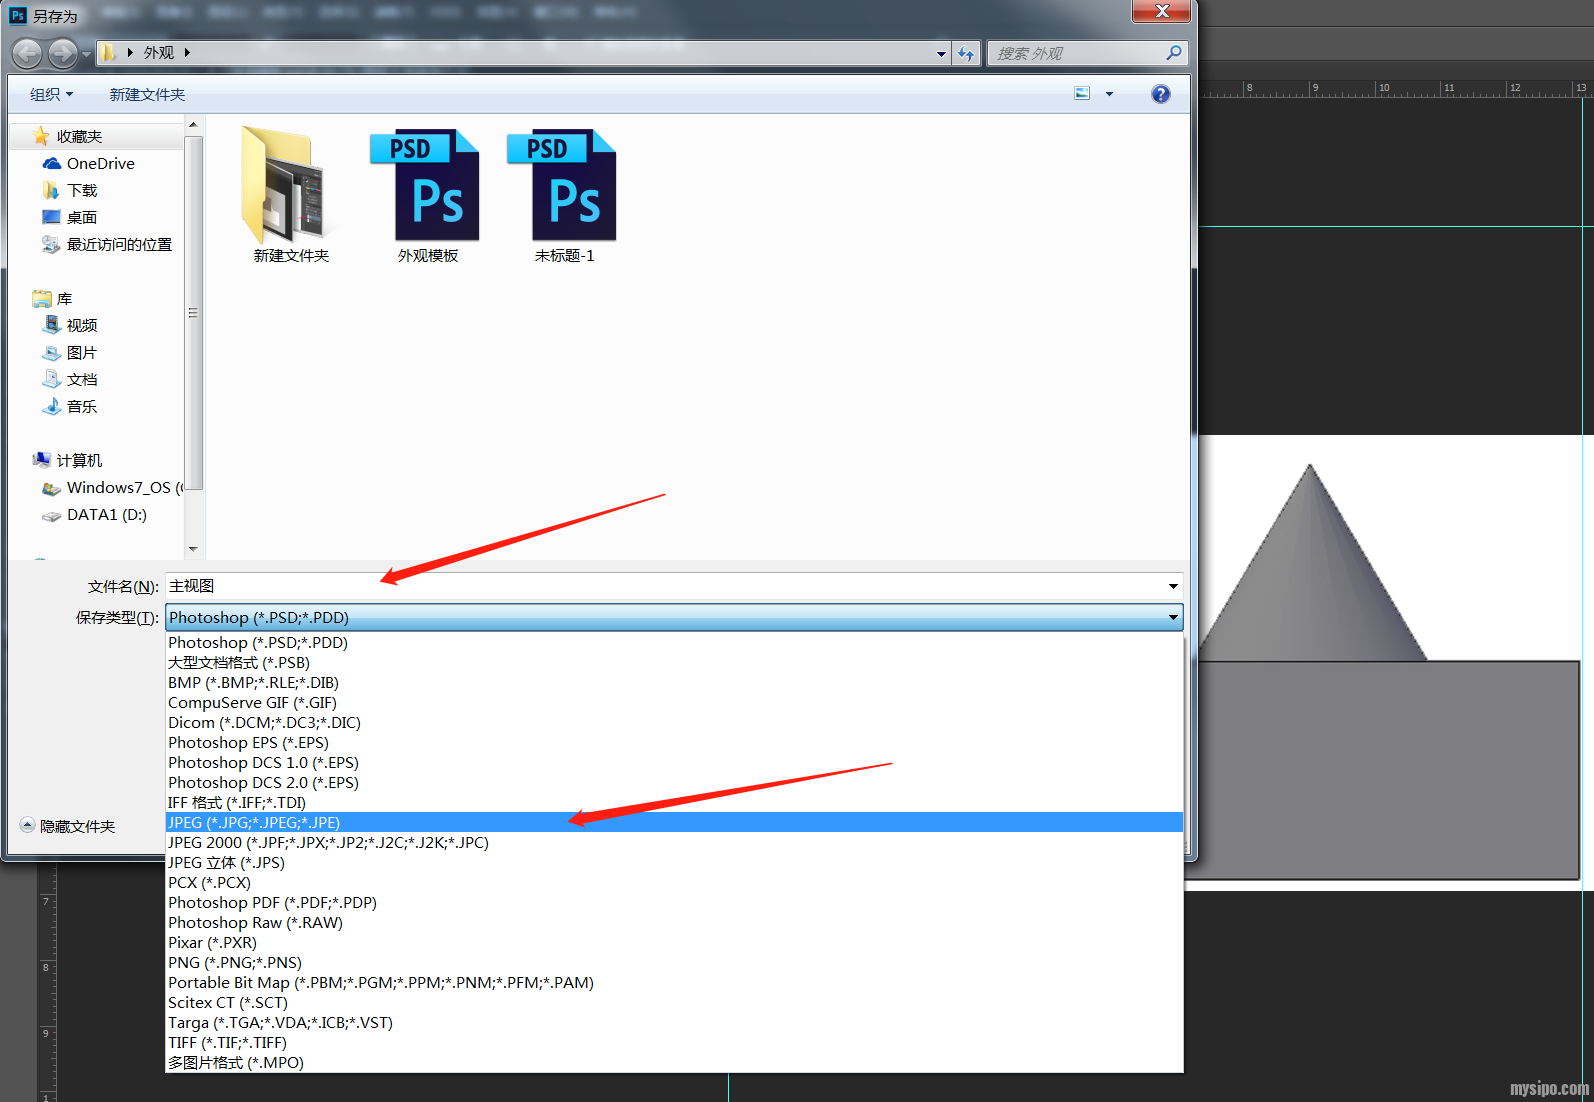Screen dimensions: 1594x1102
Task: Select OneDrive in the navigation pane
Action: tap(100, 164)
